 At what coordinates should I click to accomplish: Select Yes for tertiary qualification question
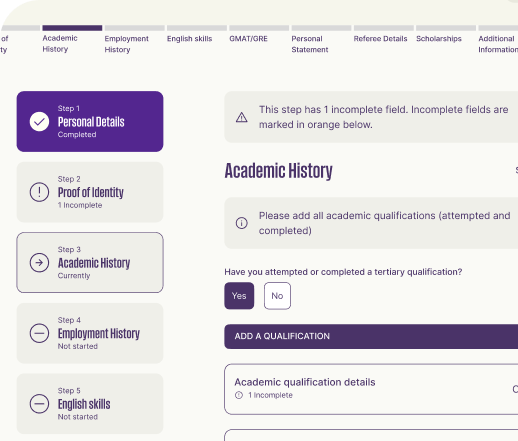tap(239, 296)
